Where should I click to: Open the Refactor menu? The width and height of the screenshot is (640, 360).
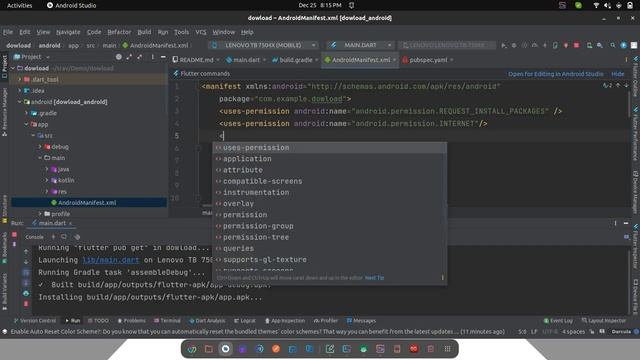pos(119,32)
